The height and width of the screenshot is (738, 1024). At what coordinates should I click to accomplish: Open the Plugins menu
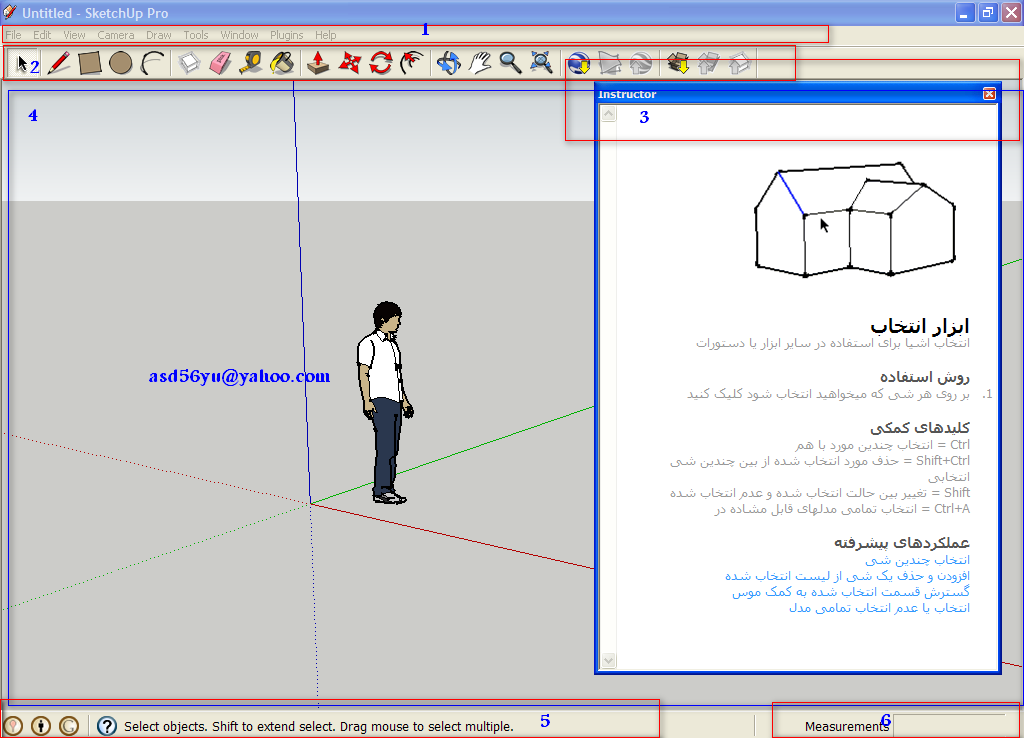coord(287,35)
